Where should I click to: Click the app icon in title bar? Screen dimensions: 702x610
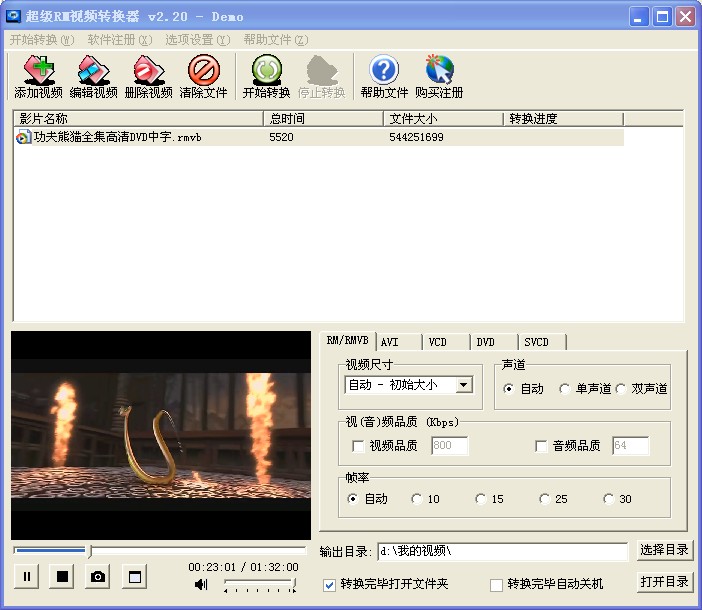[x=13, y=17]
